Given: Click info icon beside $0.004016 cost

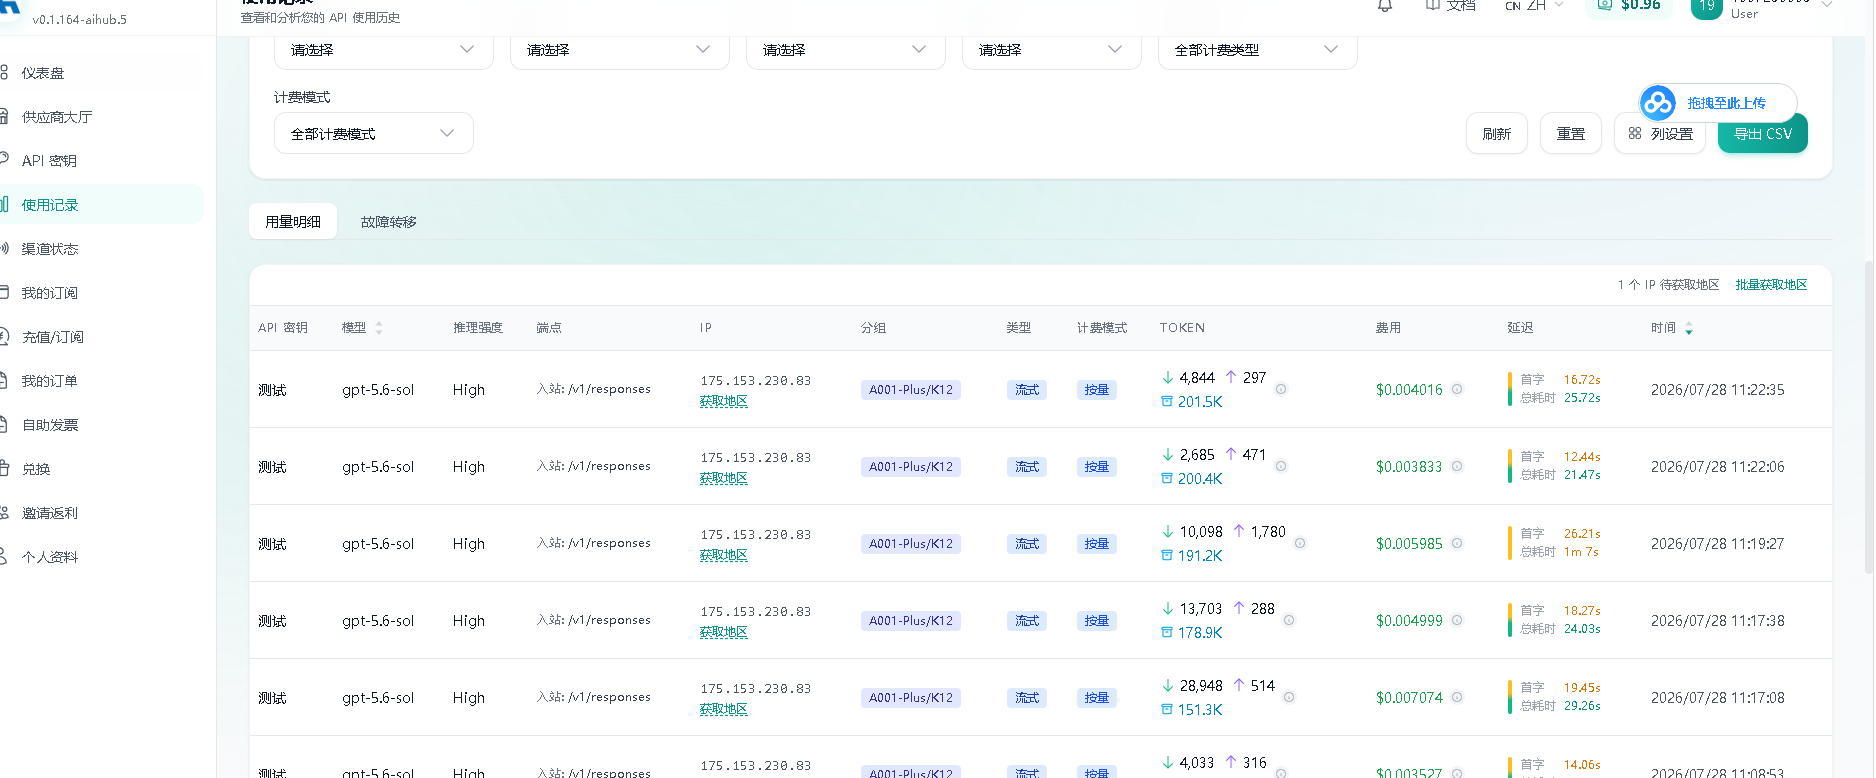Looking at the screenshot, I should 1457,390.
